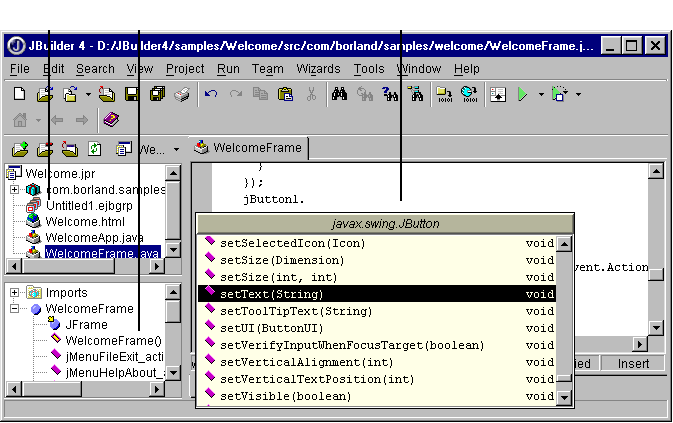Choose setVisible(boolean) from the completion list
The height and width of the screenshot is (423, 673).
[x=376, y=396]
